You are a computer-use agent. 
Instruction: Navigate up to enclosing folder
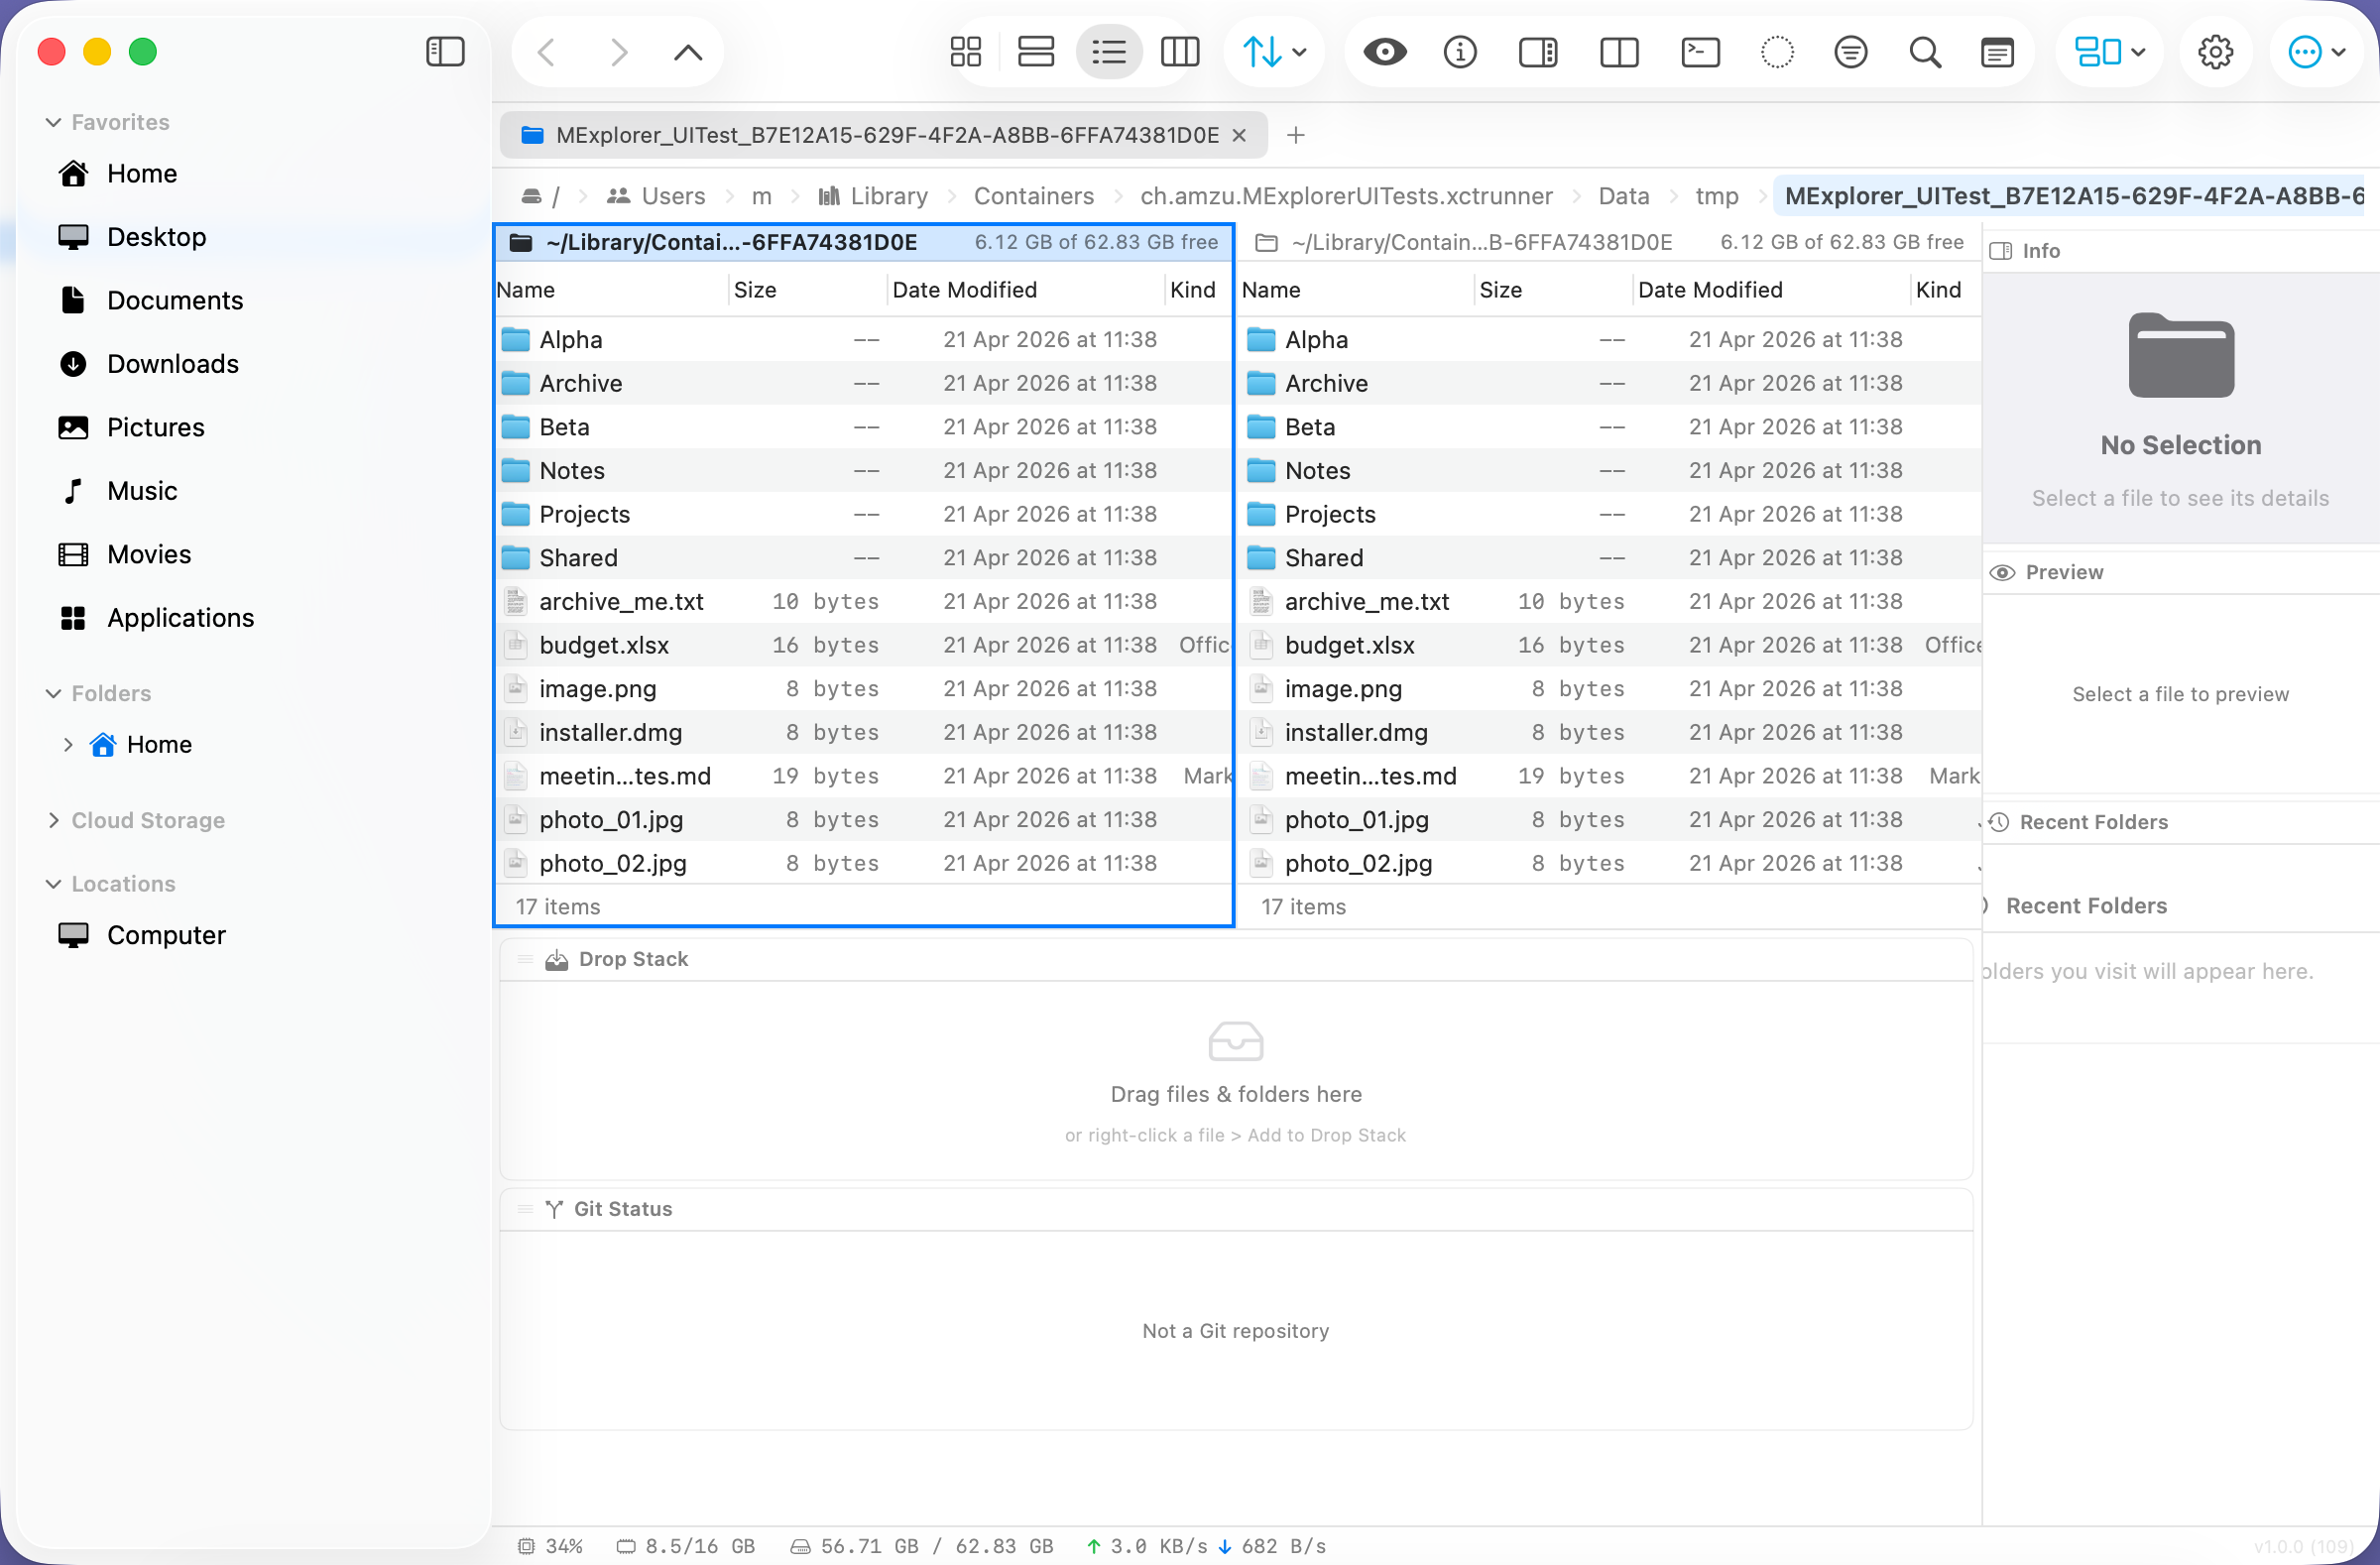[x=688, y=51]
